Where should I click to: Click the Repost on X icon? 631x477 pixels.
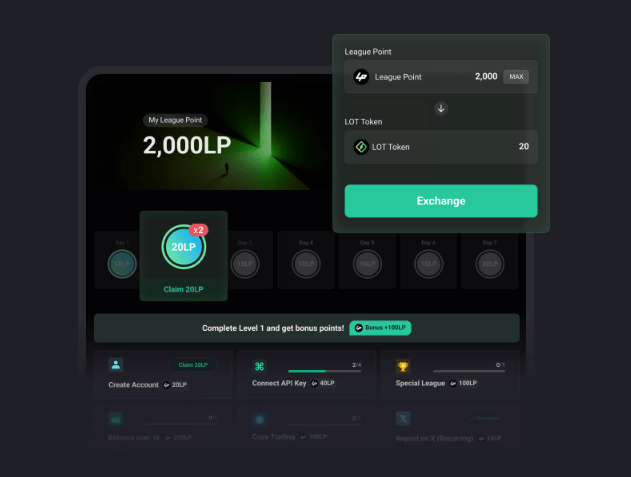tap(403, 419)
